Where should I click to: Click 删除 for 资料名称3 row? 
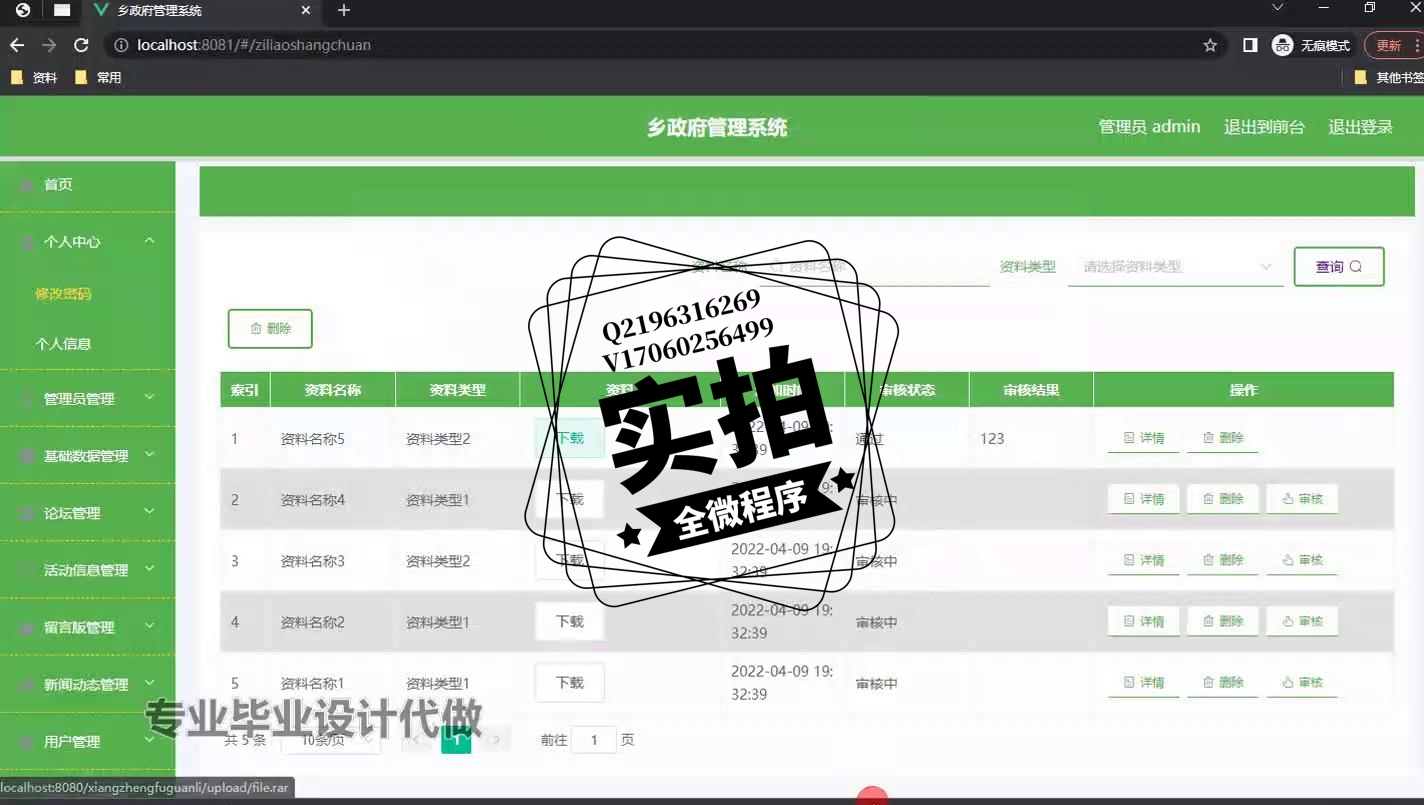click(x=1223, y=560)
